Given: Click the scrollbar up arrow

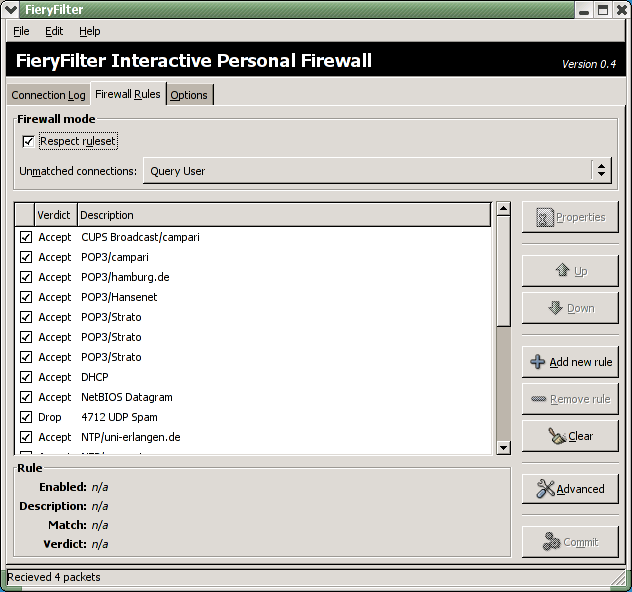Looking at the screenshot, I should 503,209.
